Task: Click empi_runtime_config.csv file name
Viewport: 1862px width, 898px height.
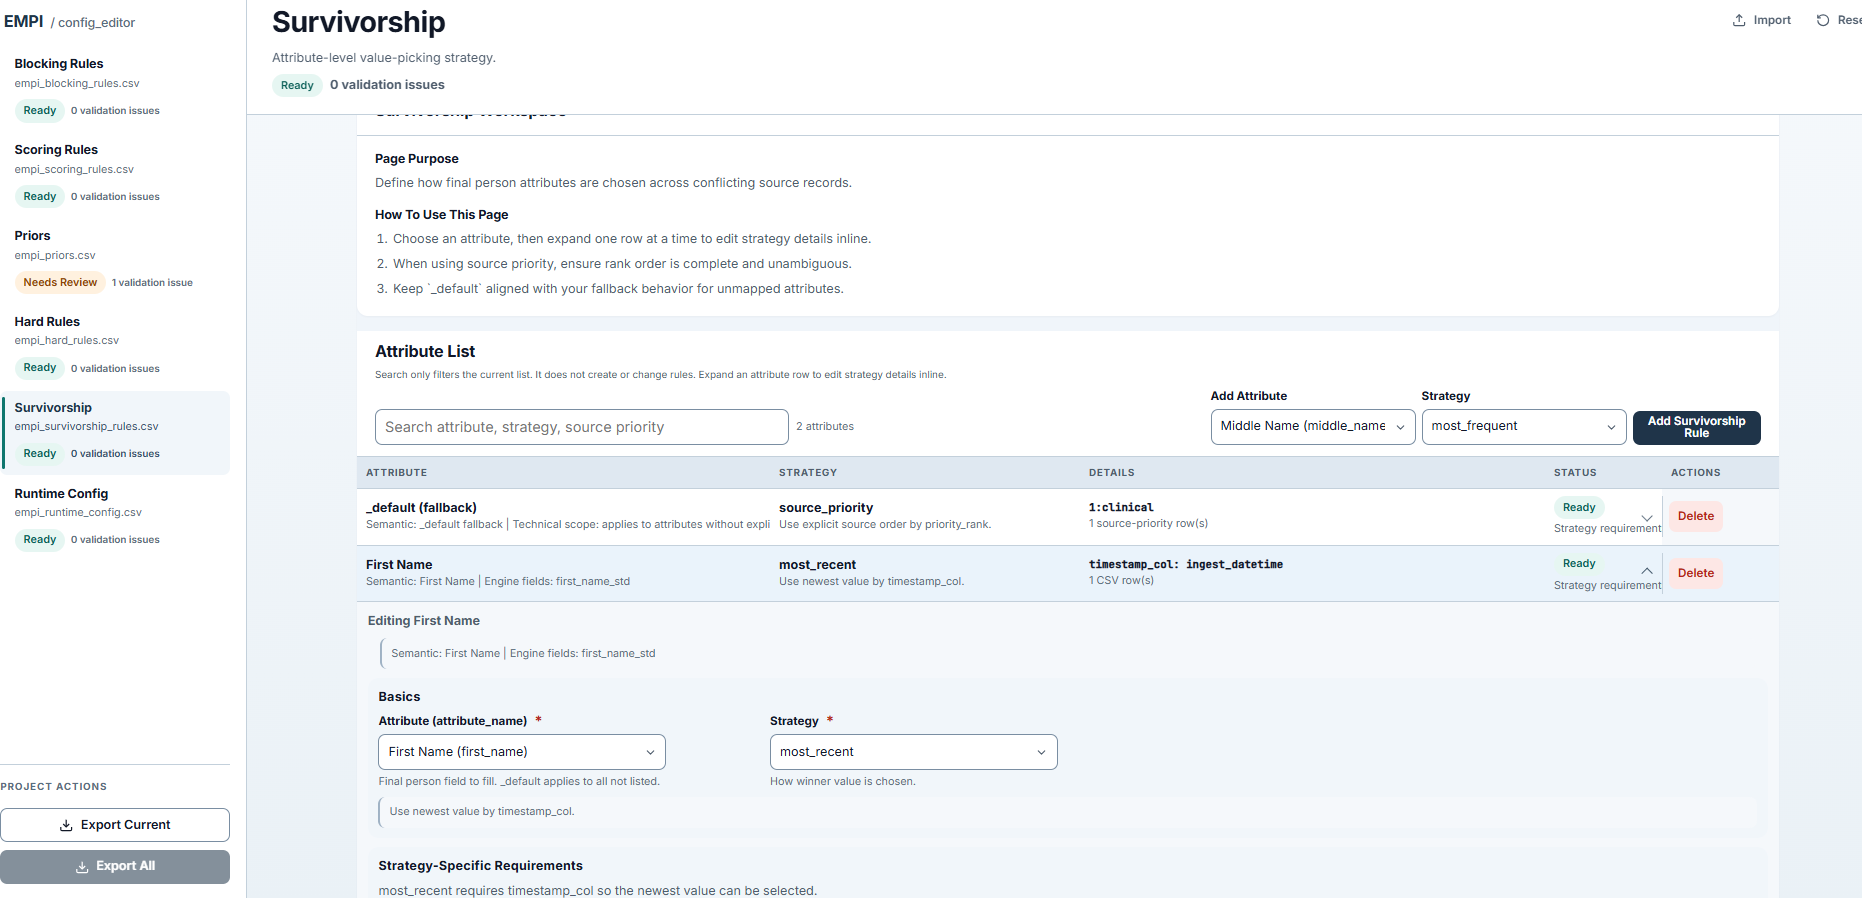Action: (78, 512)
